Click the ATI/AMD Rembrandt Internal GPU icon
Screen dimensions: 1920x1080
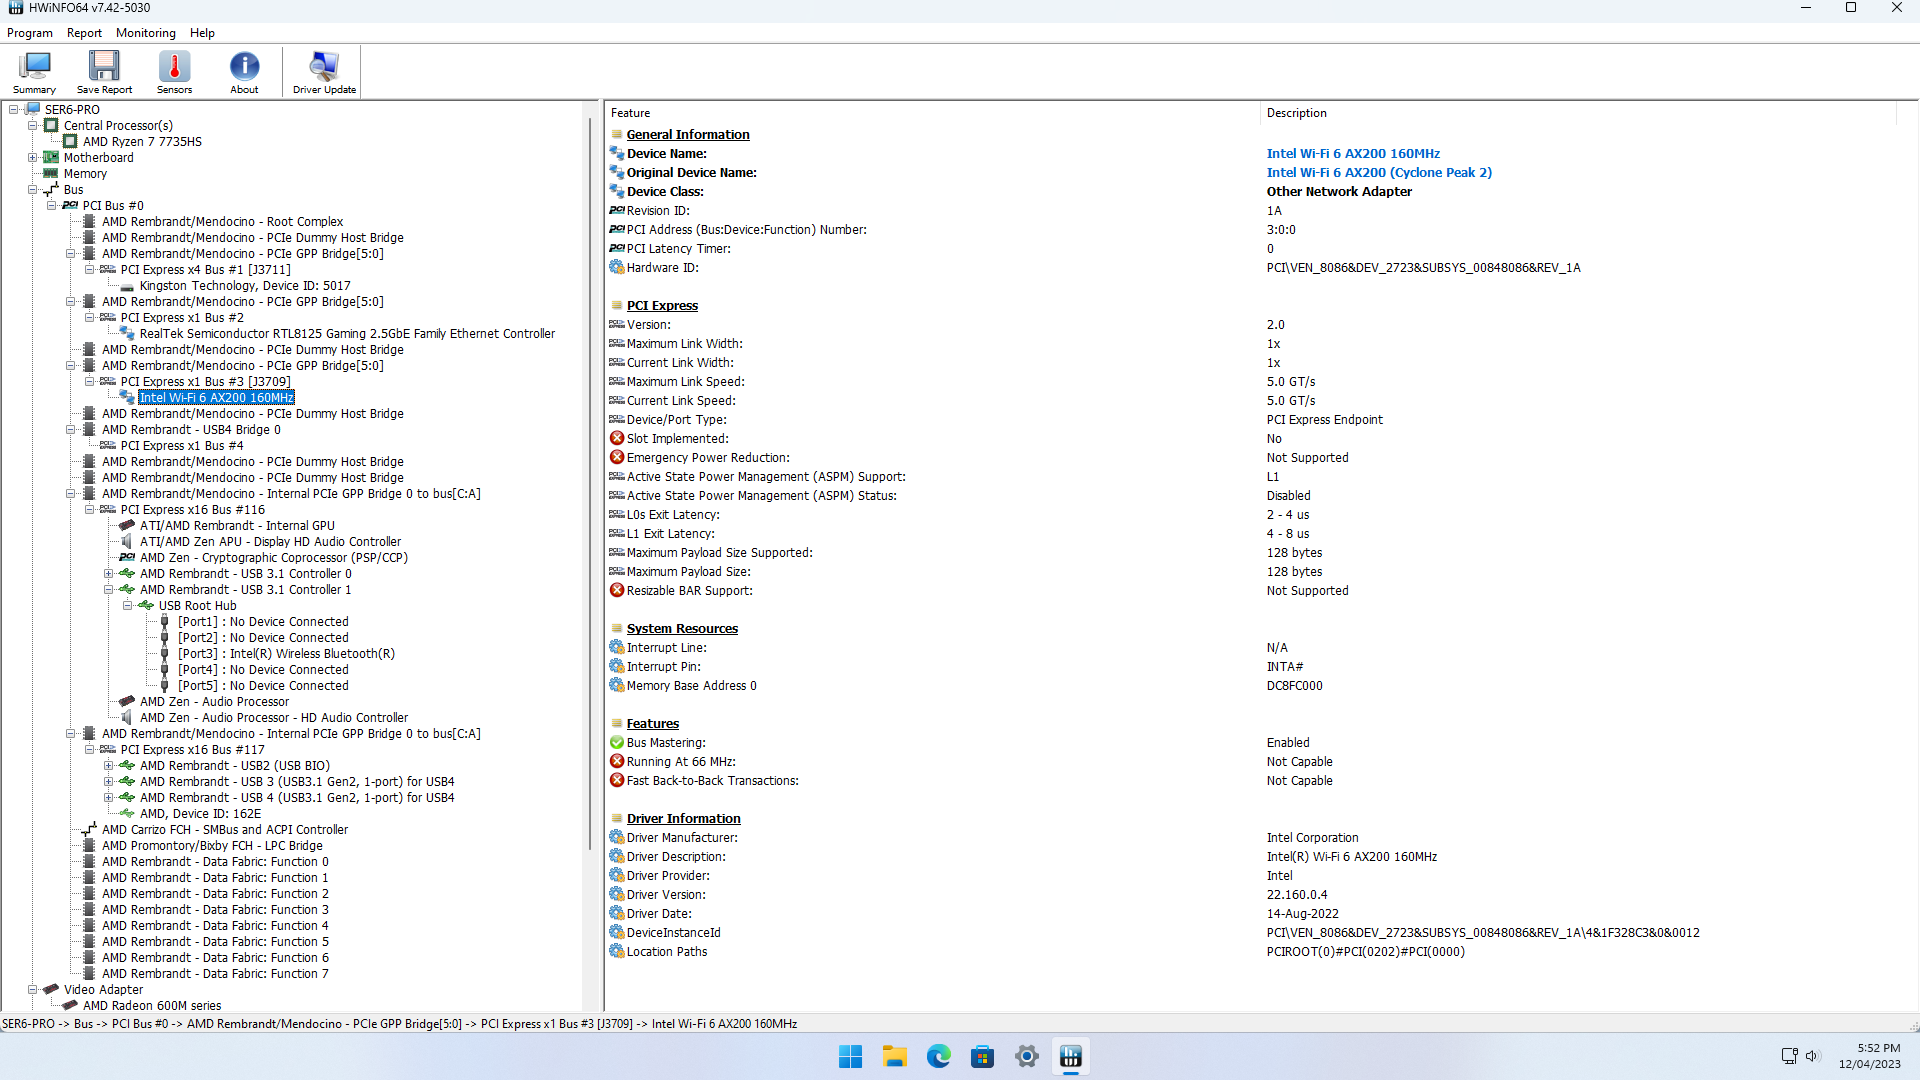point(127,526)
